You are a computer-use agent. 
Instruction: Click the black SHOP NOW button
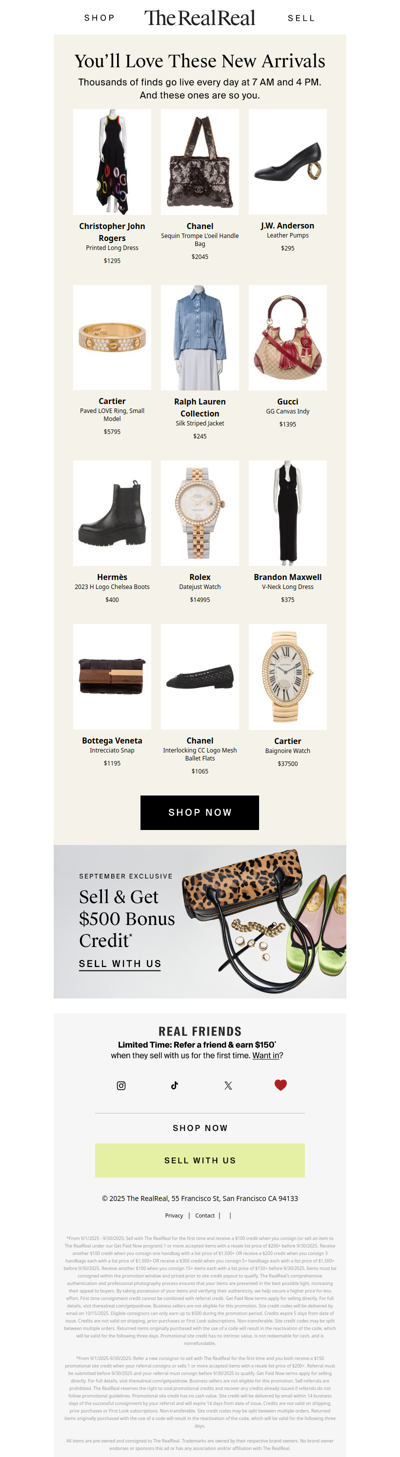200,813
